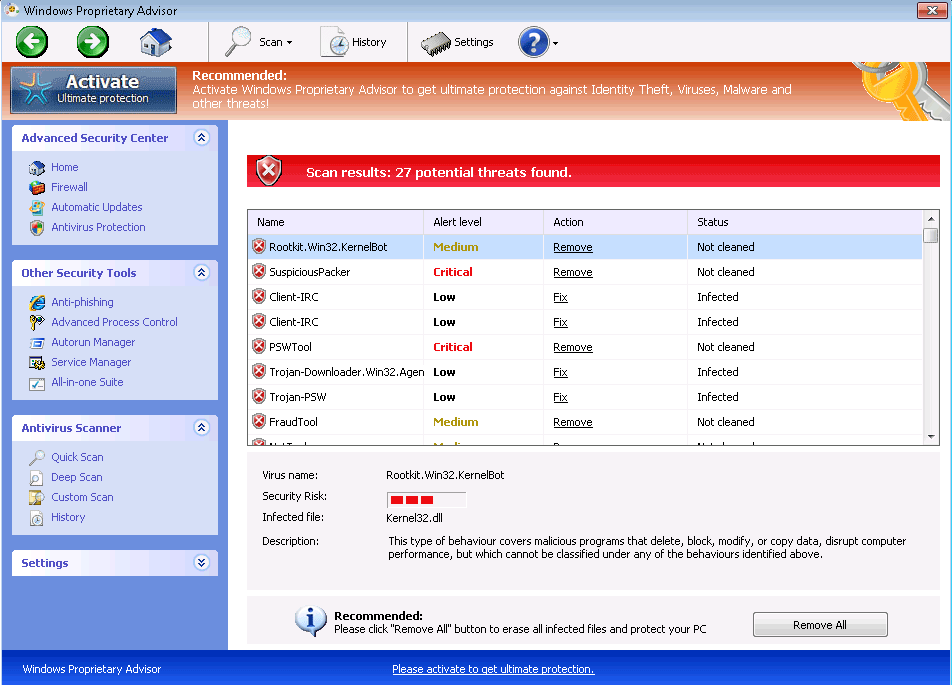Screen dimensions: 952x685
Task: Click Remove for SuspiciousPacker threat
Action: coord(572,272)
